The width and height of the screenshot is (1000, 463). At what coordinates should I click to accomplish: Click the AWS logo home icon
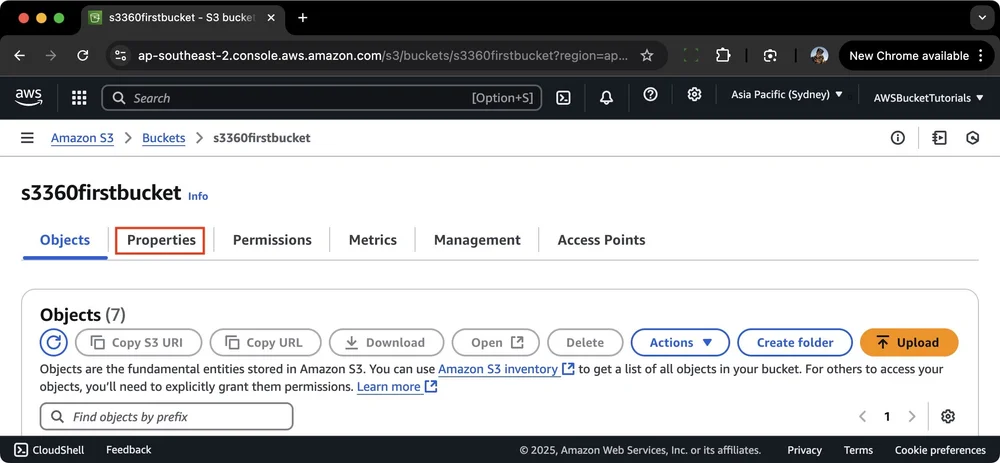[29, 97]
